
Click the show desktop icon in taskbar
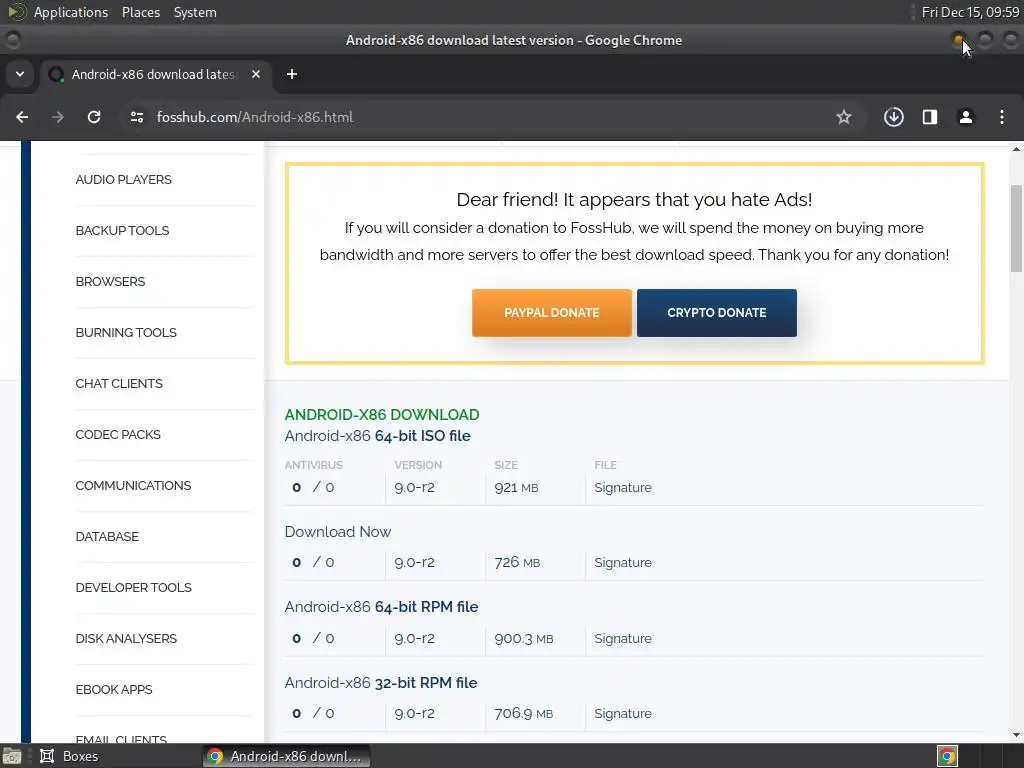click(12, 756)
